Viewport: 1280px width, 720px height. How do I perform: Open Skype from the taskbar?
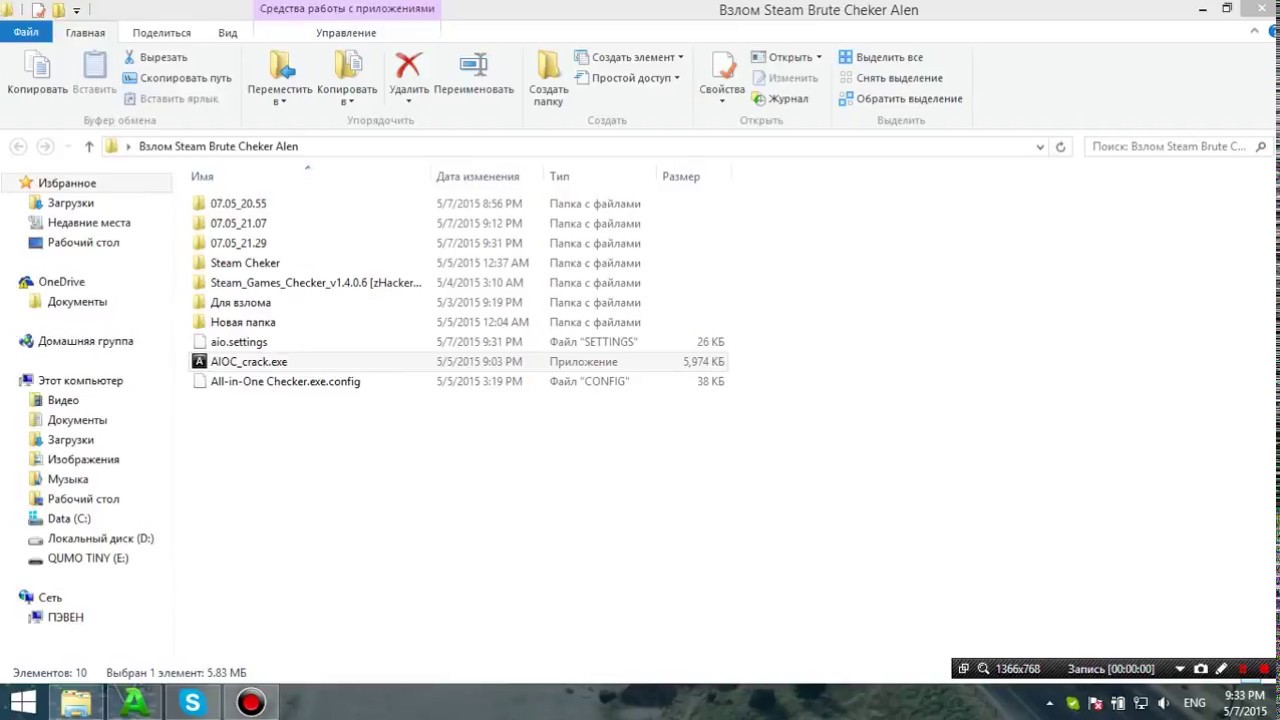[x=192, y=703]
